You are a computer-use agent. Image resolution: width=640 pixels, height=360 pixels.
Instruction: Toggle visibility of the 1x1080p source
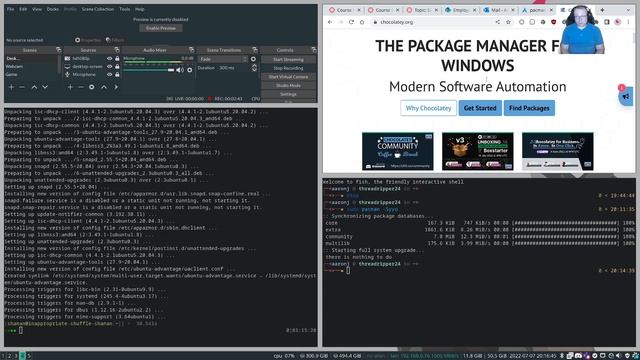[x=109, y=59]
